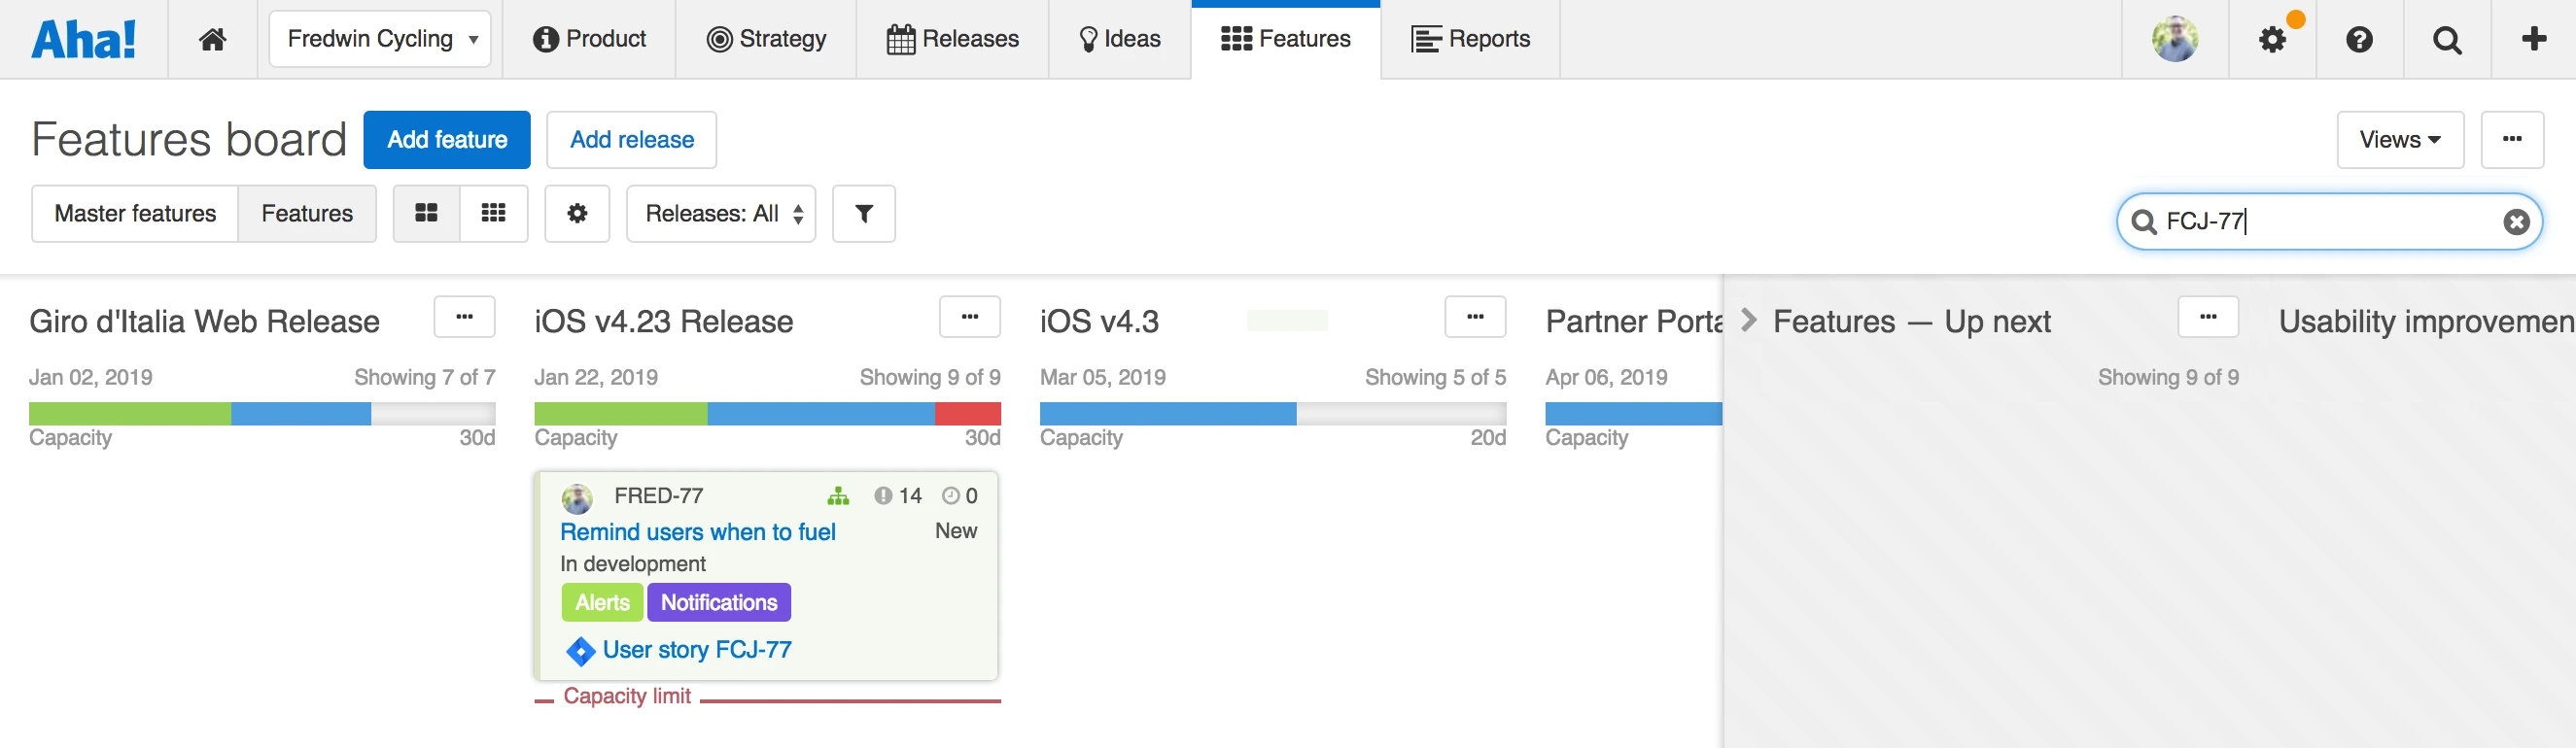Click Showing 9 of 9 under iOS v4.23
2576x748 pixels.
[x=930, y=377]
